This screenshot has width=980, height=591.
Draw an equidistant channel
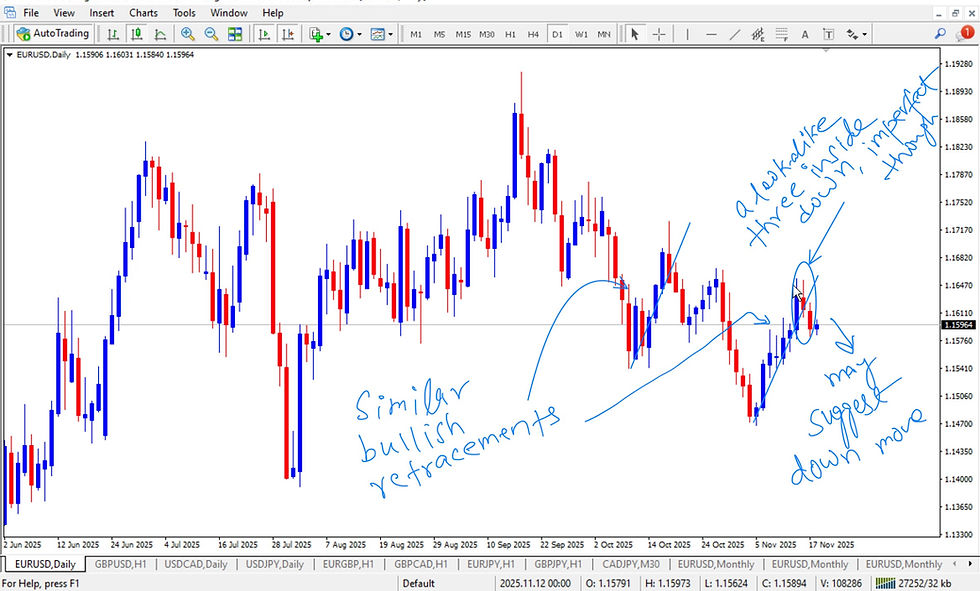pyautogui.click(x=758, y=34)
